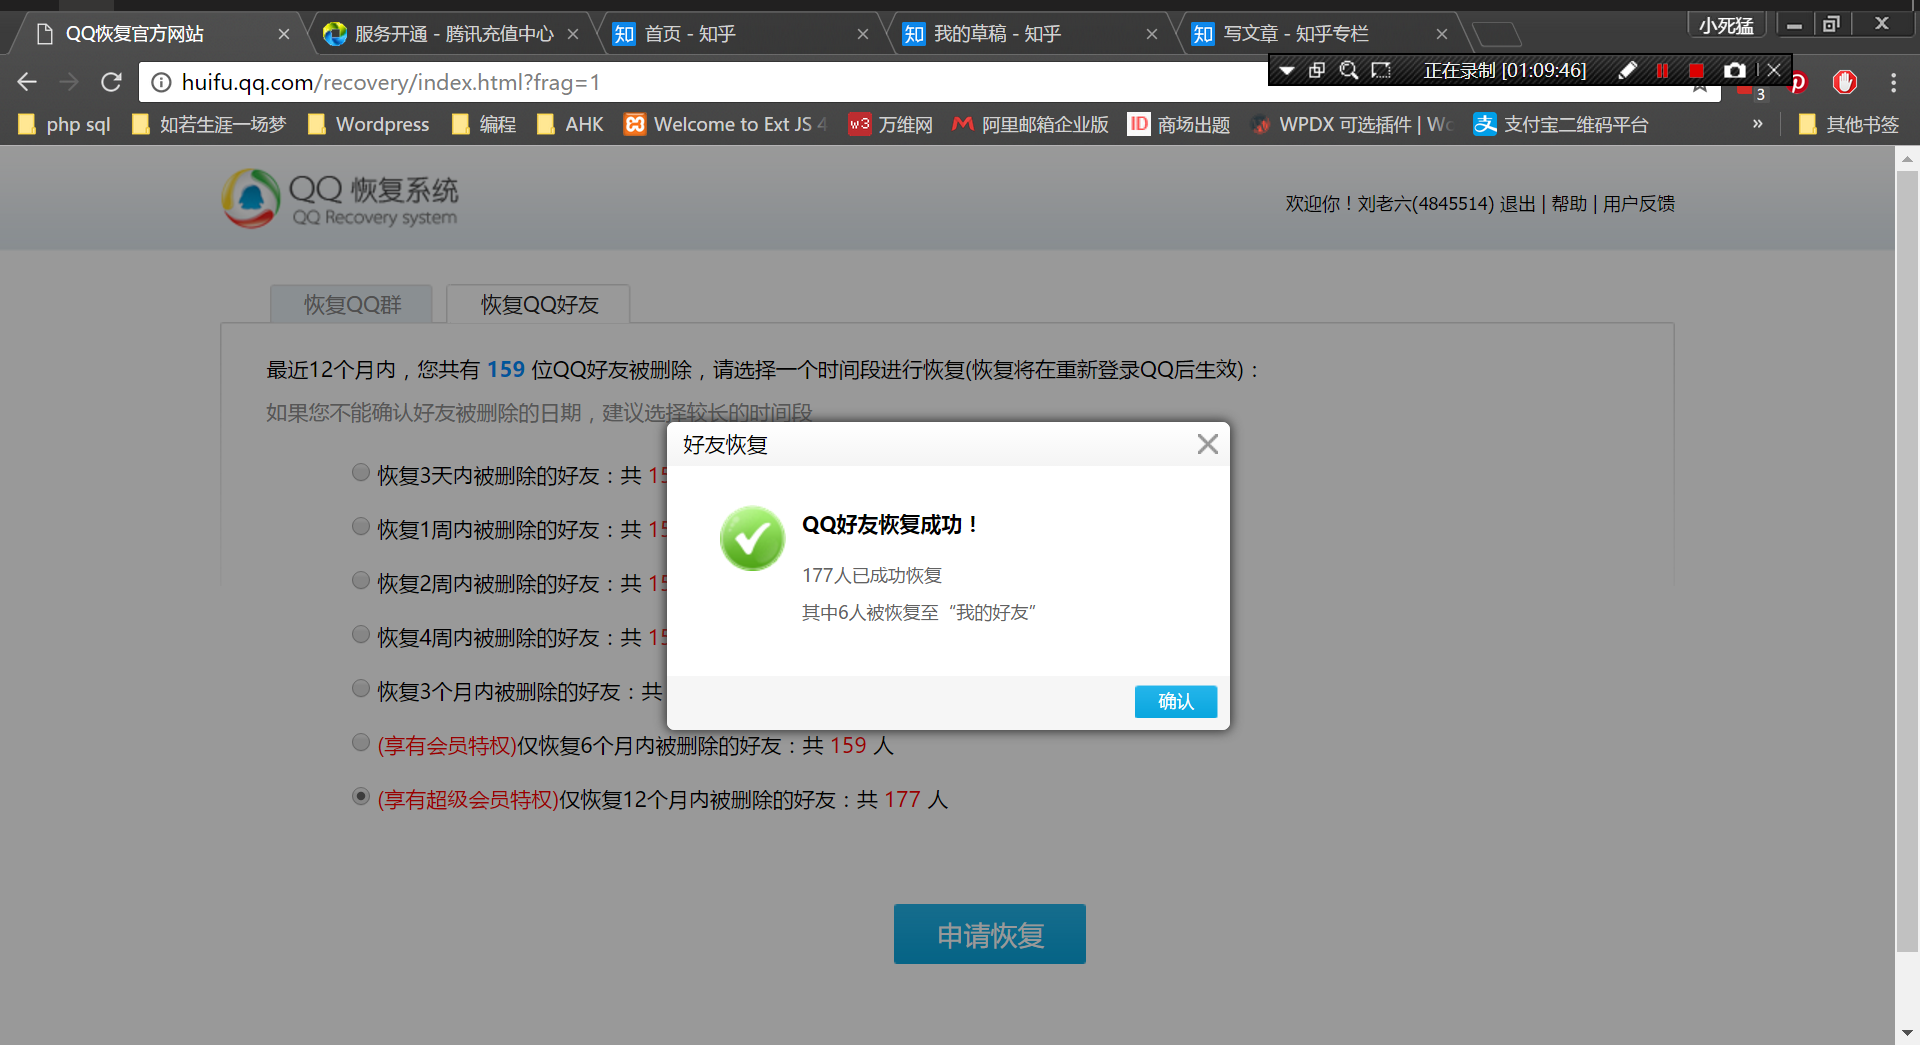Viewport: 1920px width, 1045px height.
Task: Open the 编程 bookmark folder
Action: click(484, 124)
